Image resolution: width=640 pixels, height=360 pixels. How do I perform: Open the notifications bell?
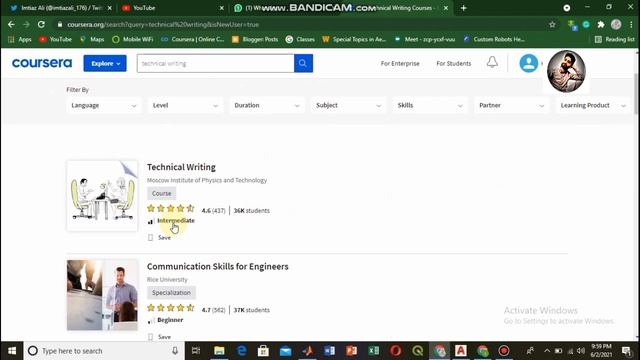pos(492,62)
